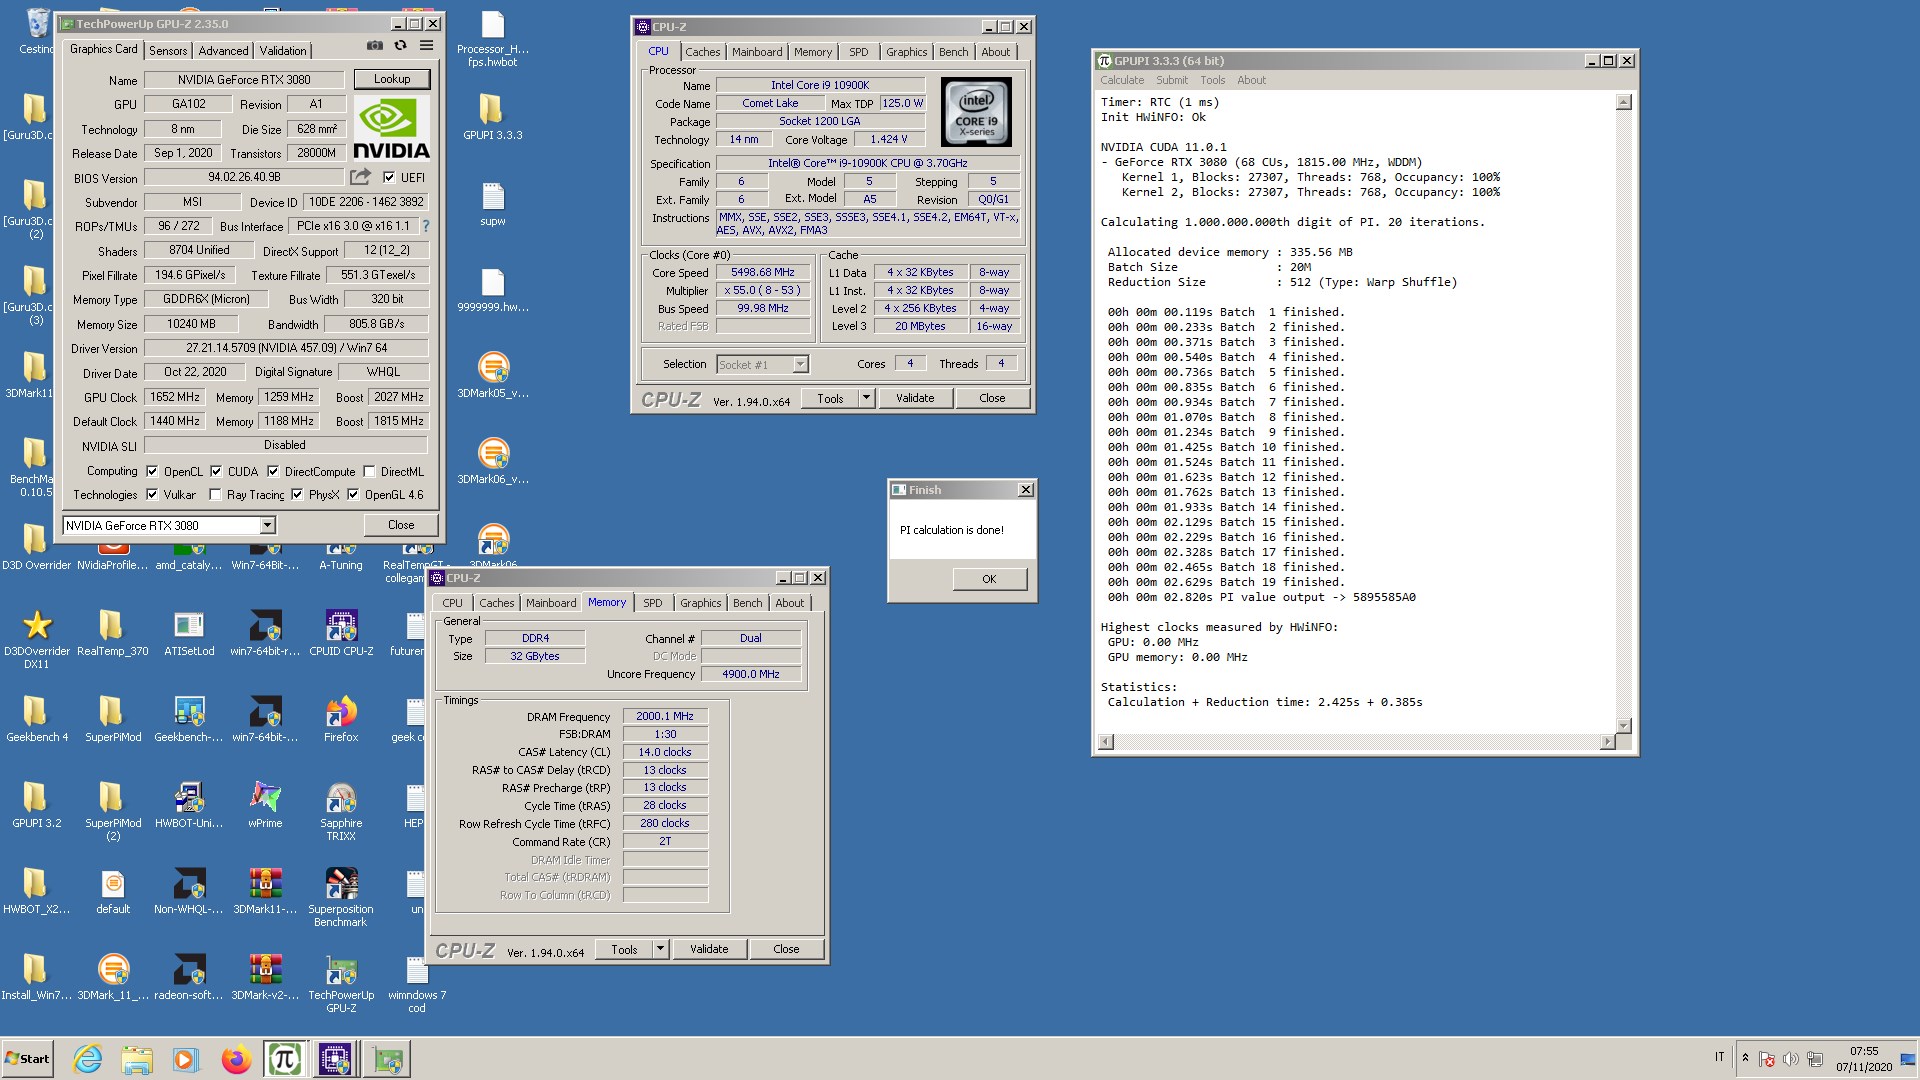Switch to the Sensors tab in GPU-Z

[168, 50]
